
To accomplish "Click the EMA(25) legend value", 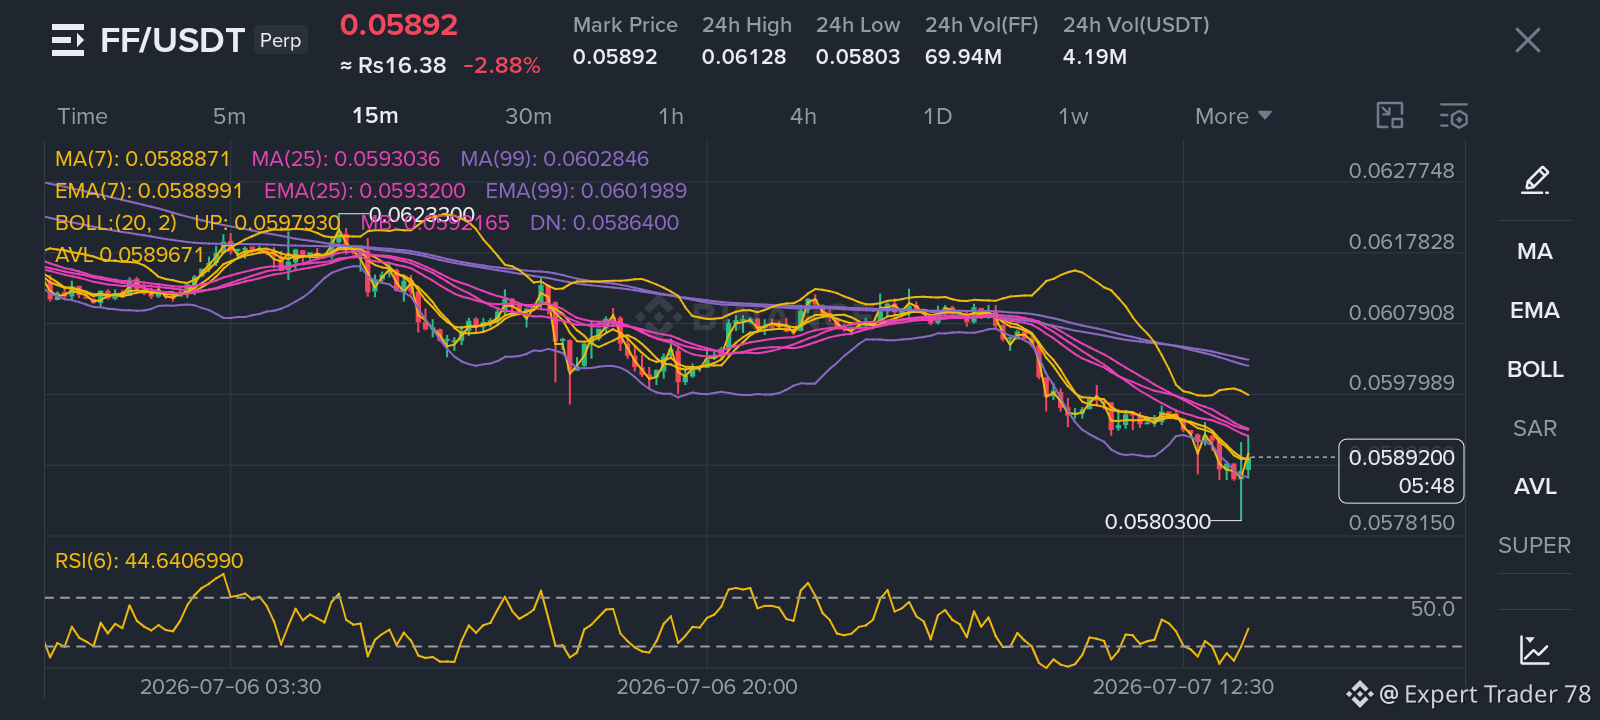I will pyautogui.click(x=365, y=191).
